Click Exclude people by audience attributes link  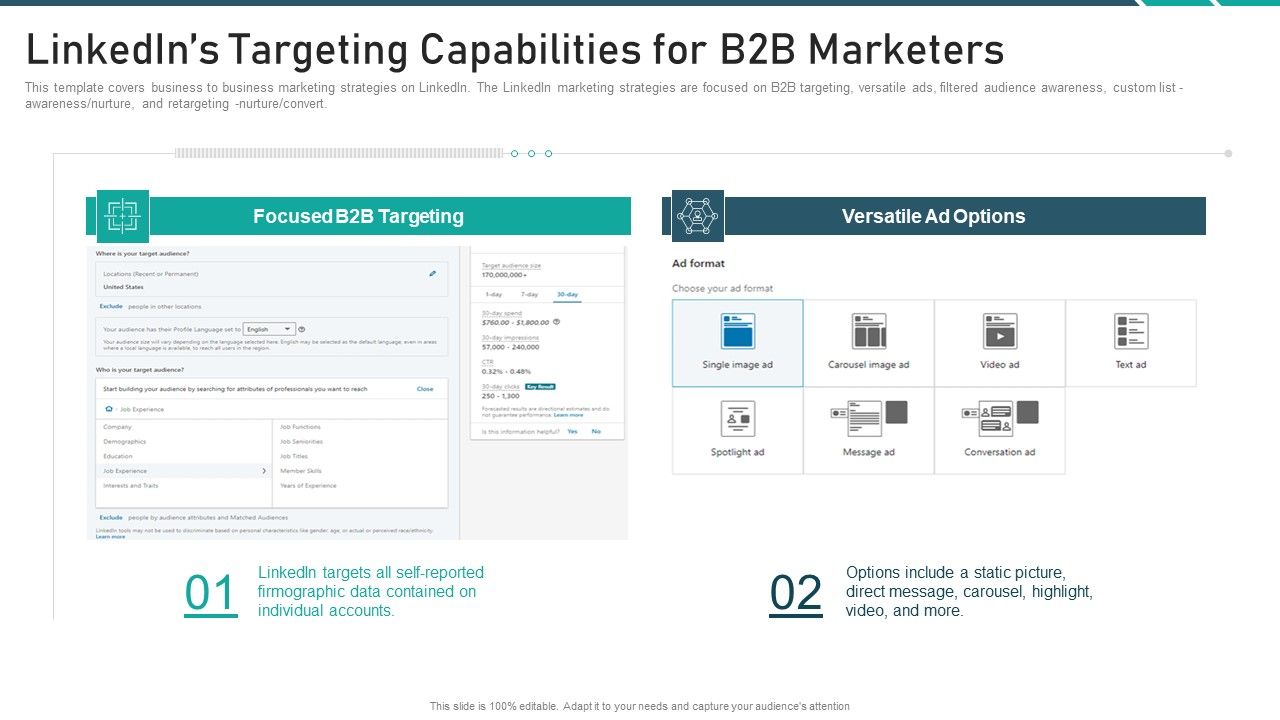pyautogui.click(x=111, y=518)
